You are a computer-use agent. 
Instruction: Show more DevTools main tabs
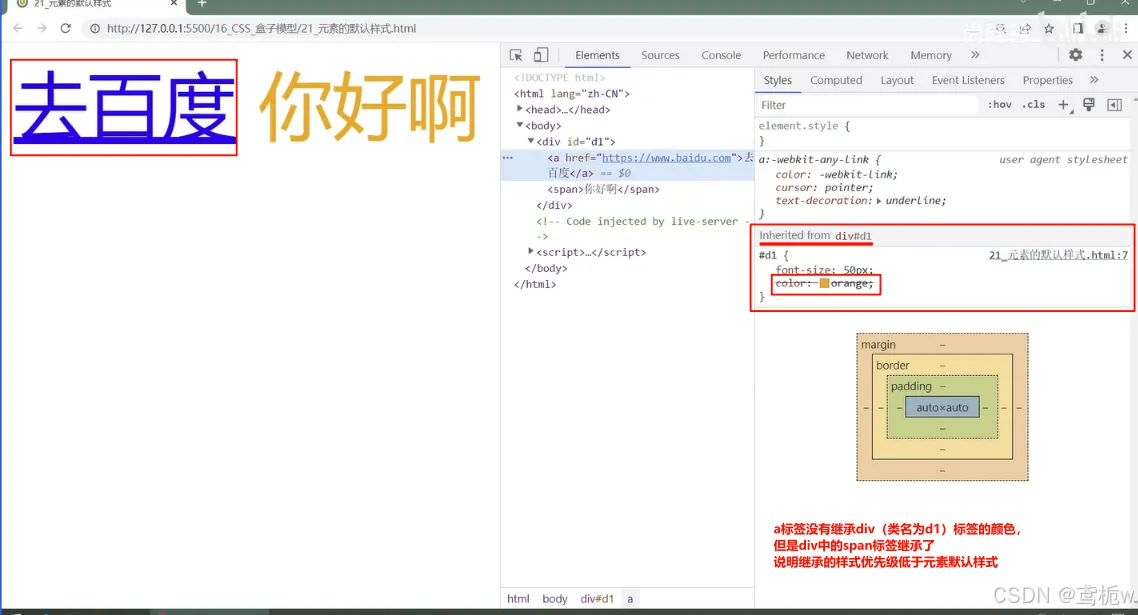[x=975, y=55]
